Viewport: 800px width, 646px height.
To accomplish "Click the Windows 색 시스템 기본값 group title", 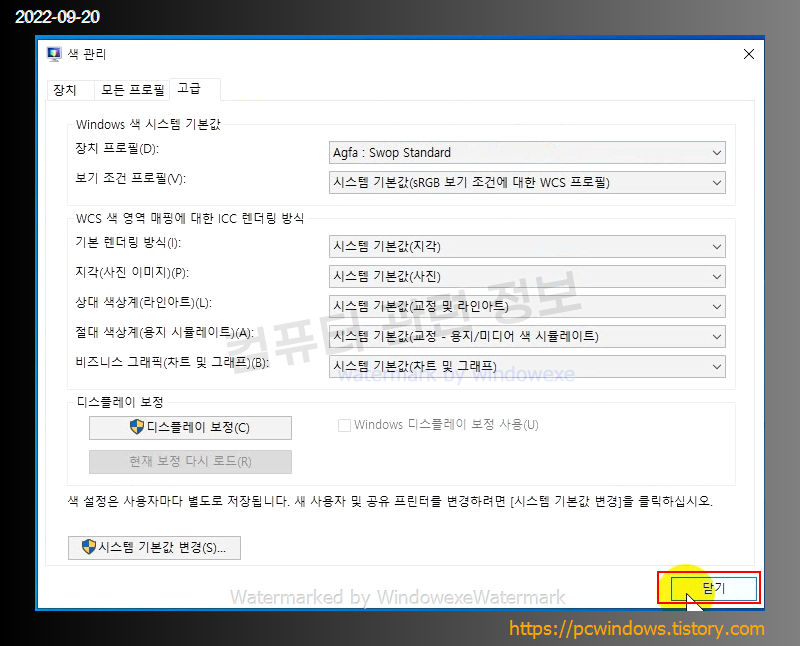I will point(148,125).
